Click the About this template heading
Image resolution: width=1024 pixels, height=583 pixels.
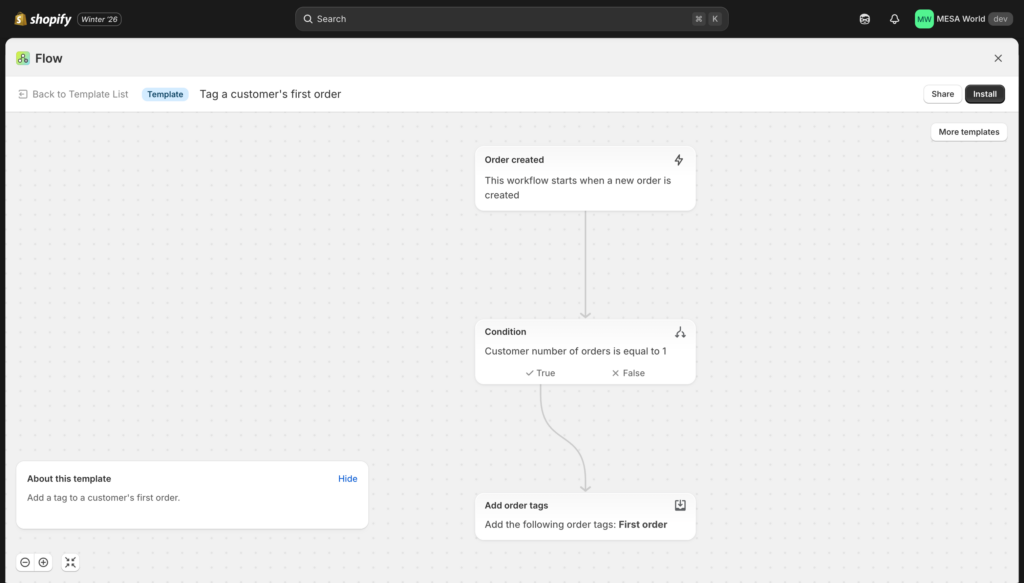point(69,479)
